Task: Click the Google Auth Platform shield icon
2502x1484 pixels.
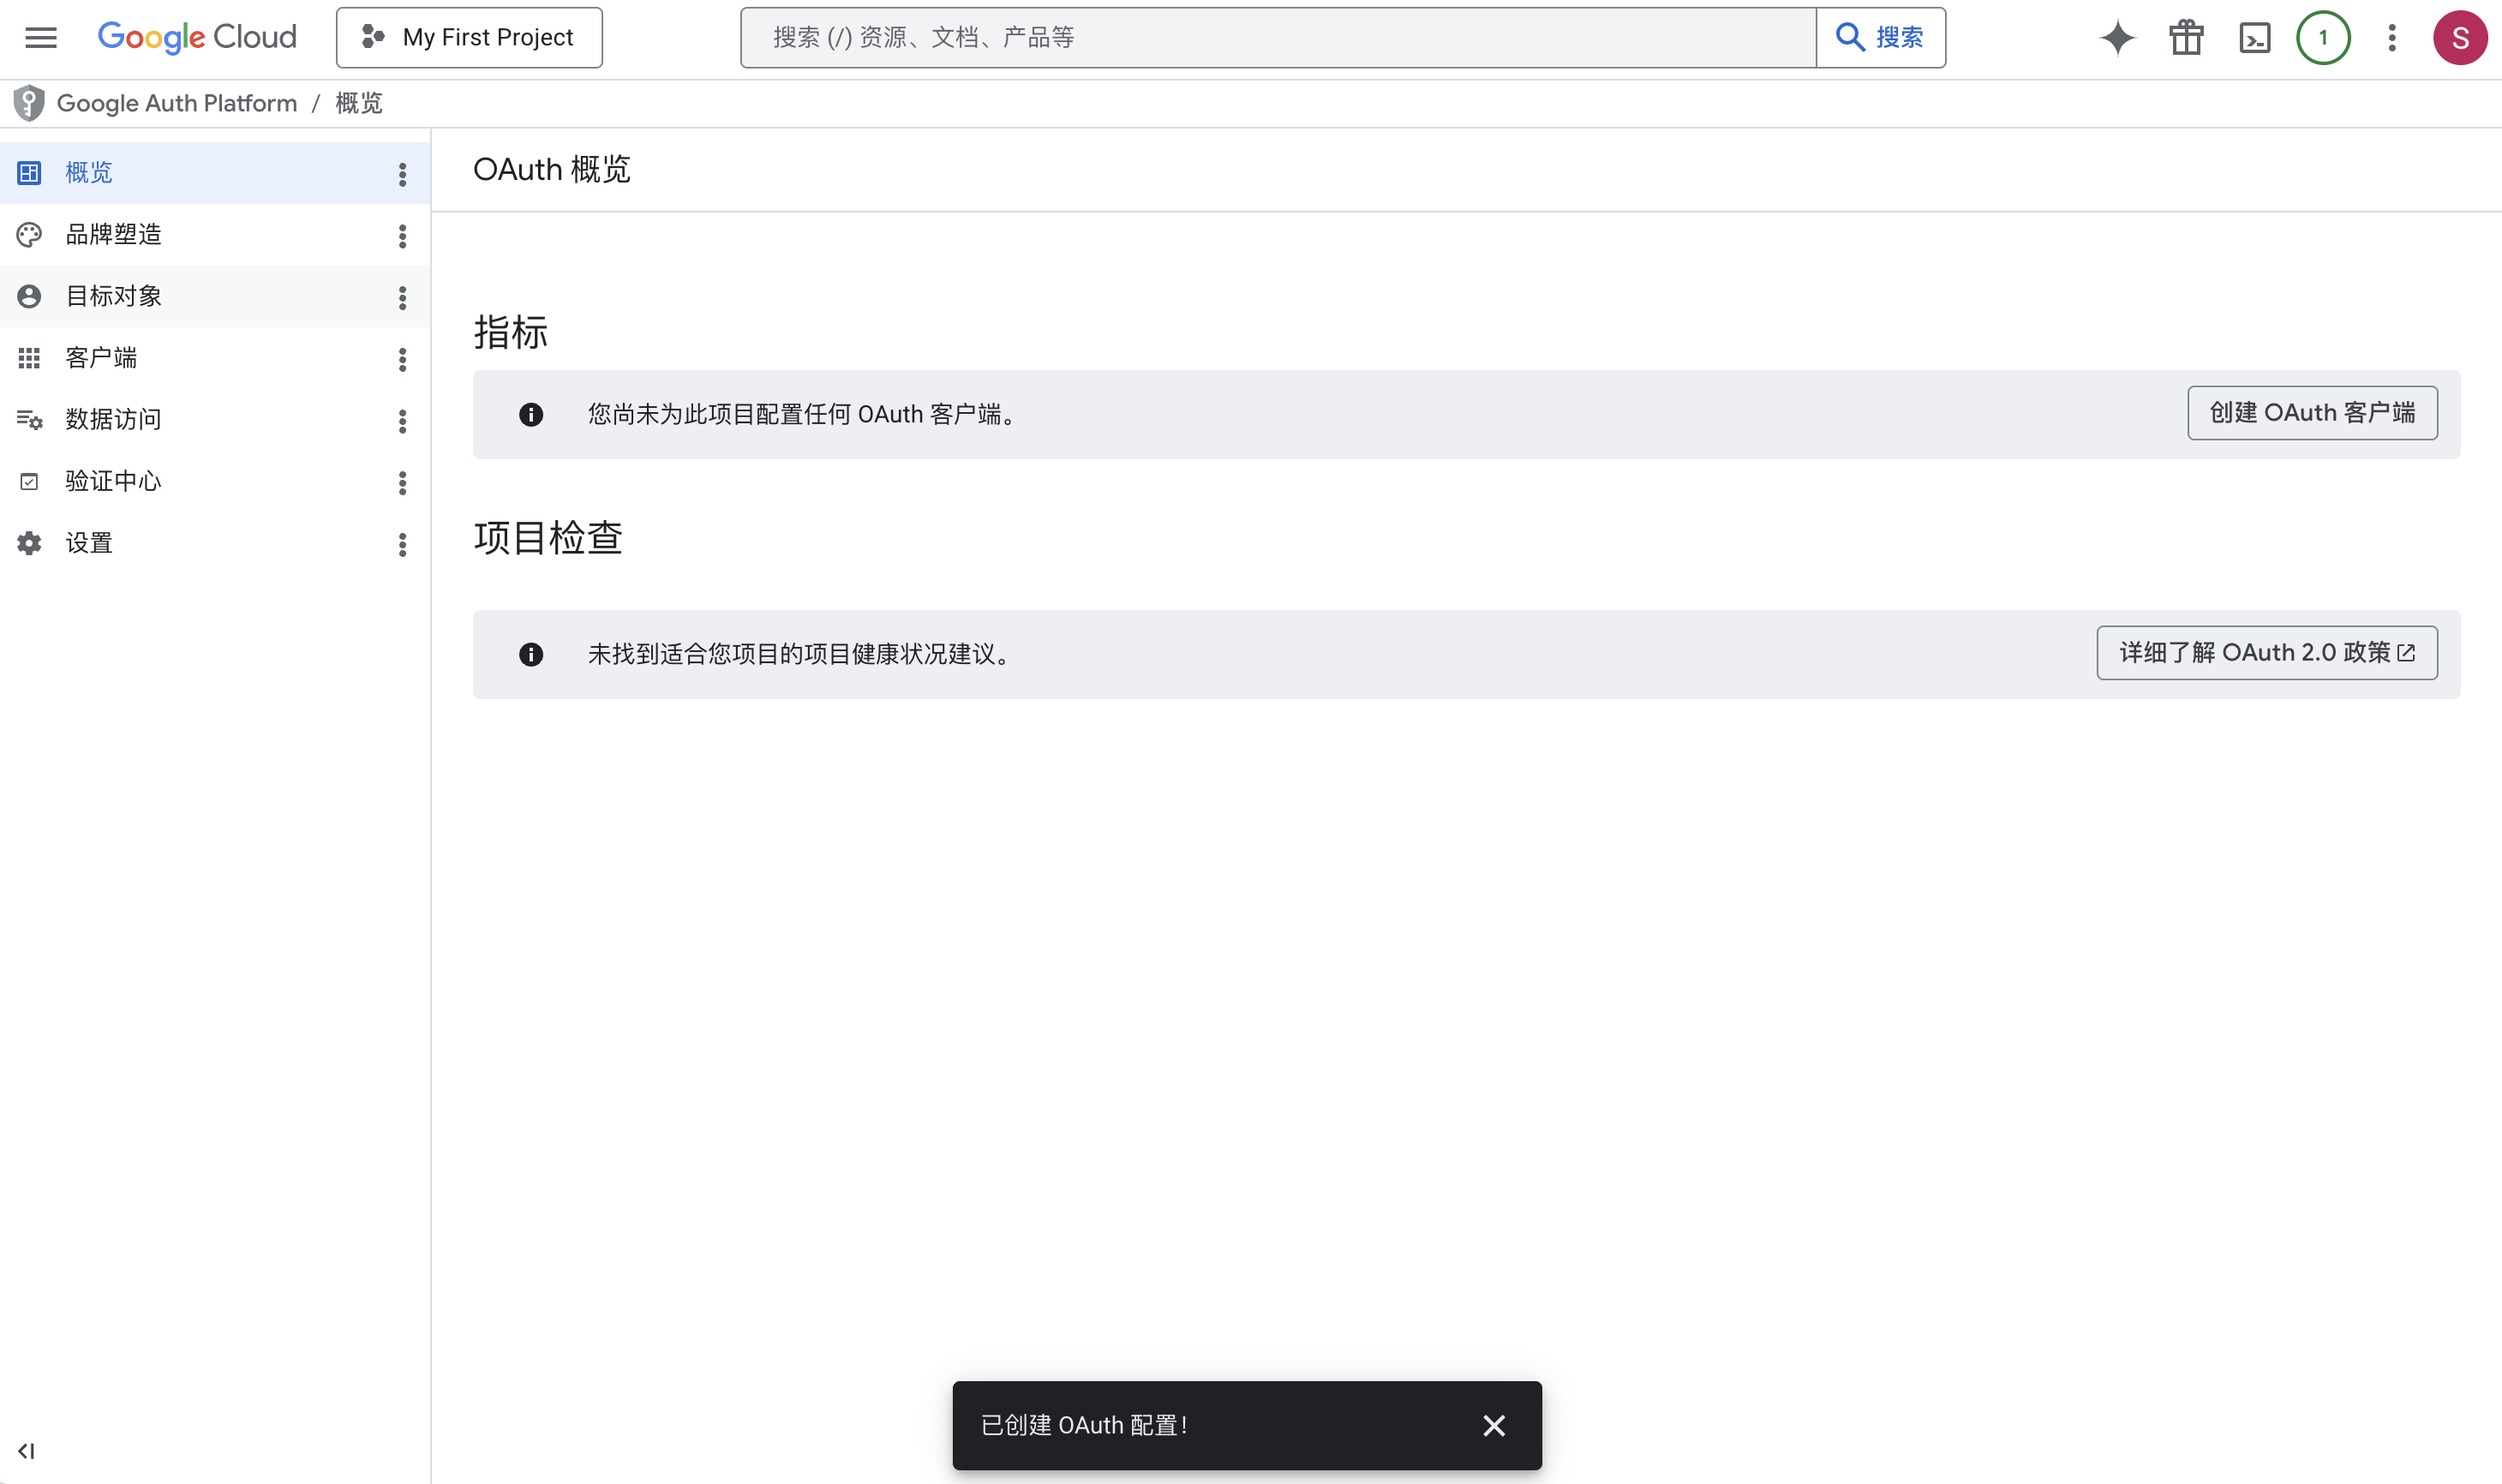Action: (29, 103)
